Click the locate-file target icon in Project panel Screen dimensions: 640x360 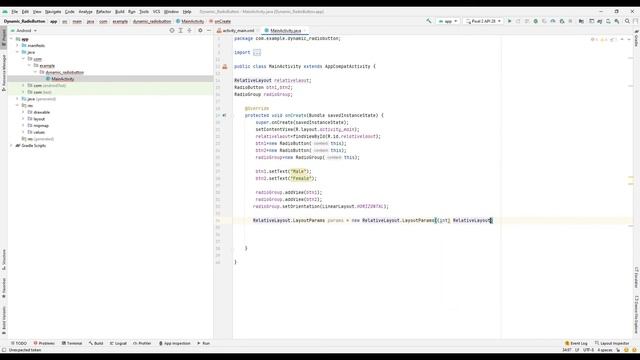click(x=172, y=30)
